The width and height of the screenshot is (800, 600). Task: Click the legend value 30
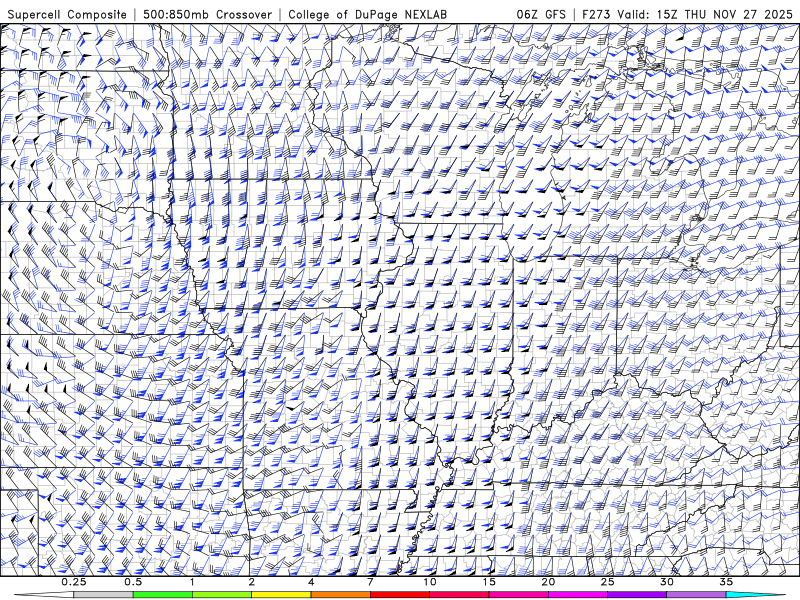click(667, 582)
